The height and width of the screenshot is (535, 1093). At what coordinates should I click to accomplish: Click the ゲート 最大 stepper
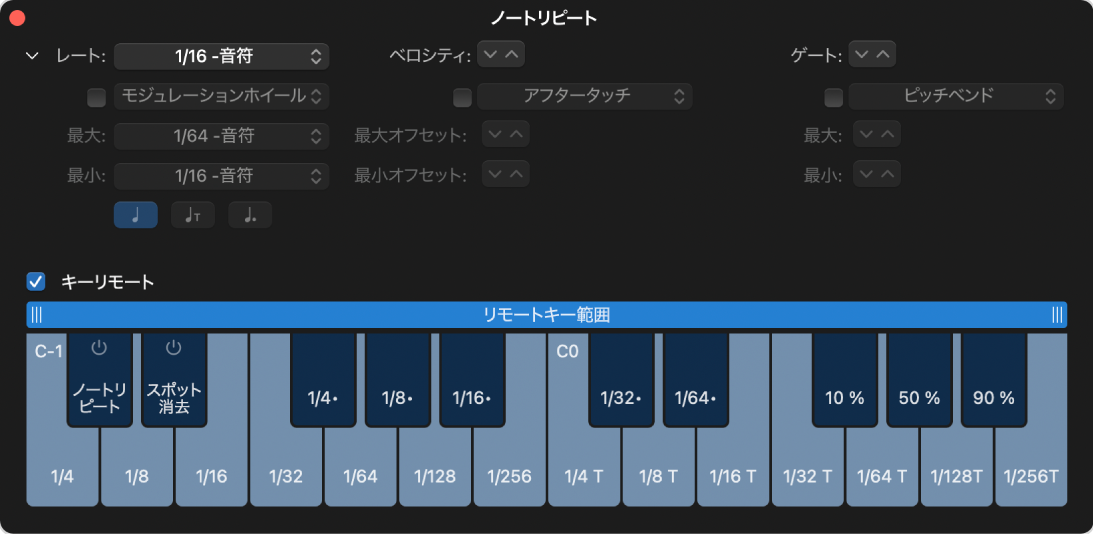coord(877,134)
